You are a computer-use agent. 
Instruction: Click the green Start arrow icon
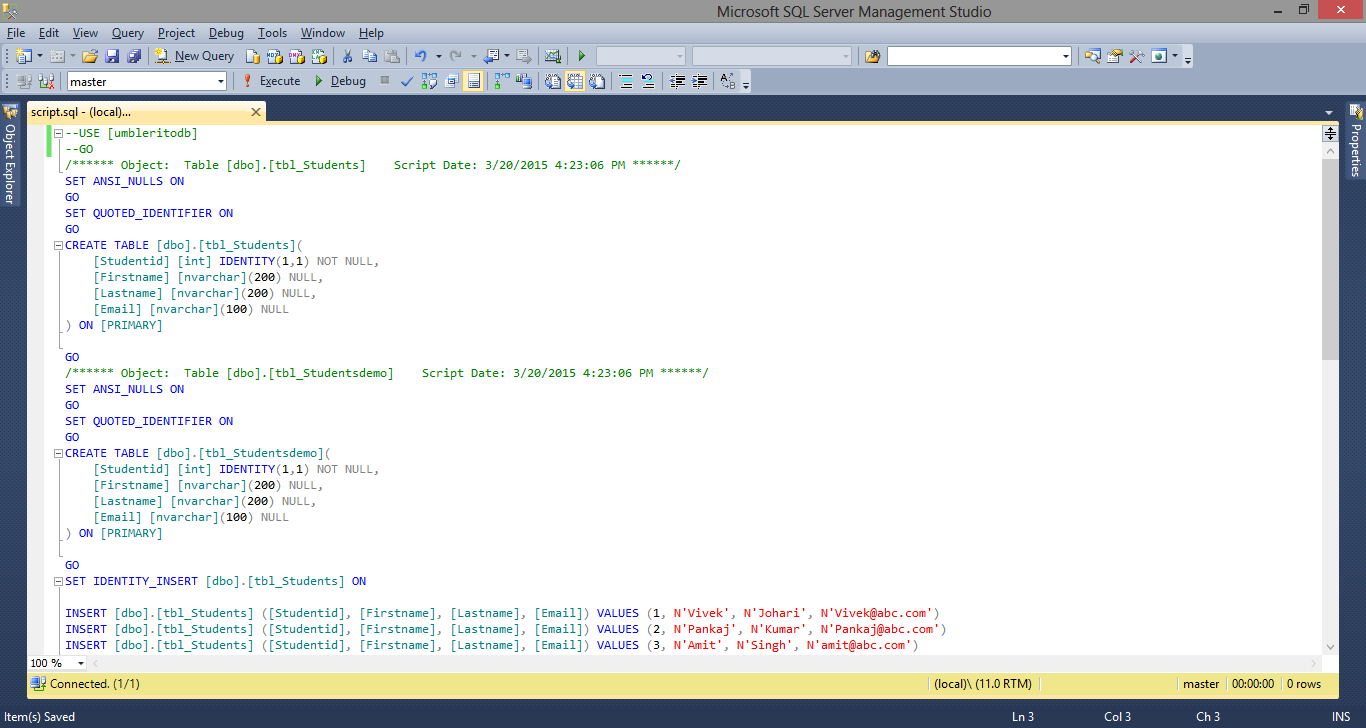(x=581, y=56)
